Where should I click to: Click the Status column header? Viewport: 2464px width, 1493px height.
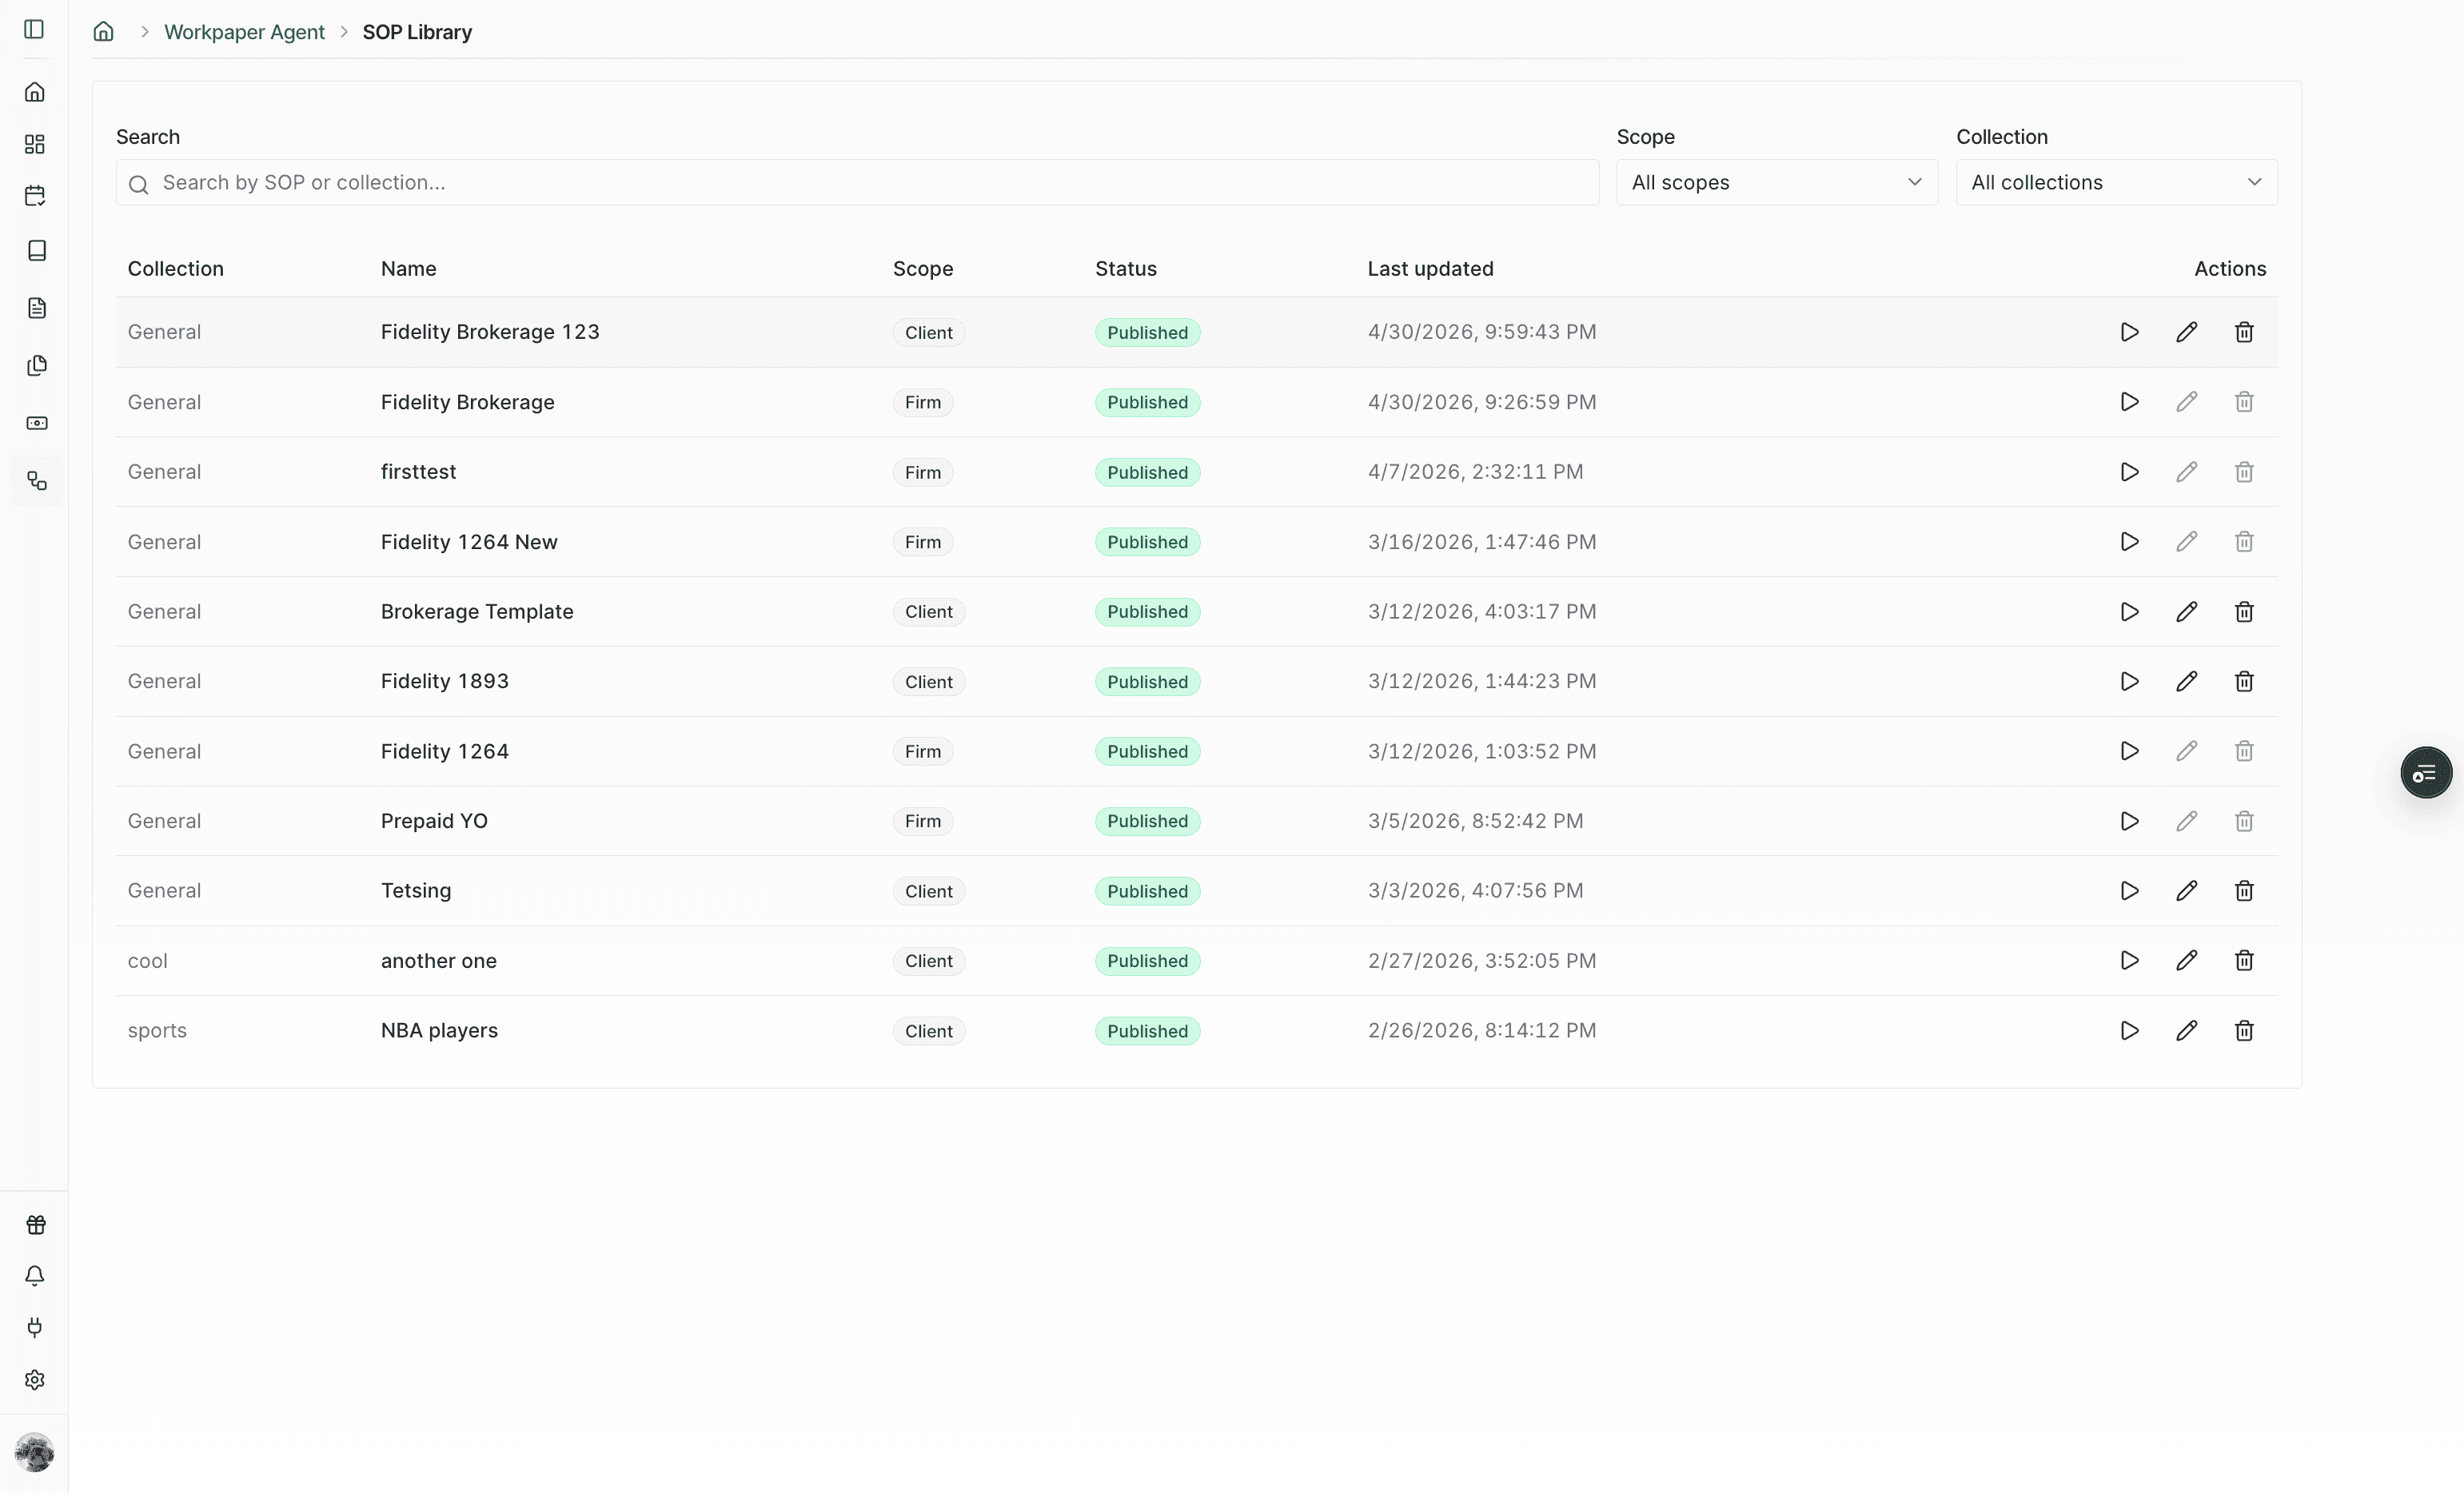[1125, 268]
